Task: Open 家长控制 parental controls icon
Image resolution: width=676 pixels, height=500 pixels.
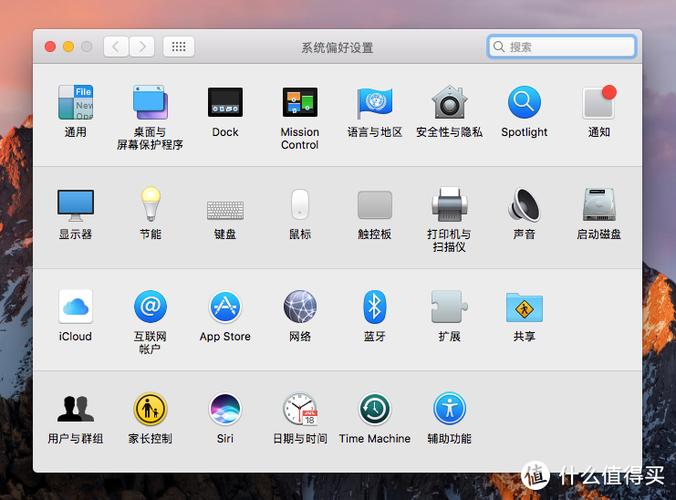Action: coord(150,409)
